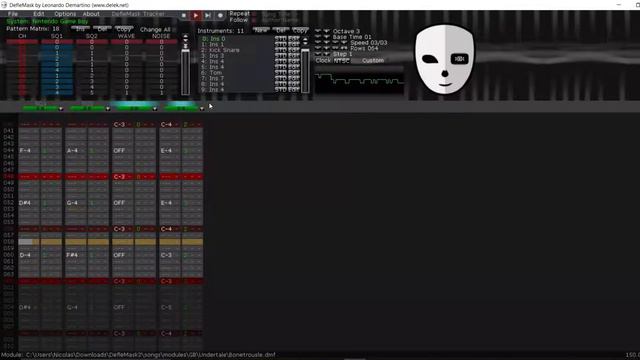Stop playback with the stop button
This screenshot has height=360, width=640.
point(184,16)
